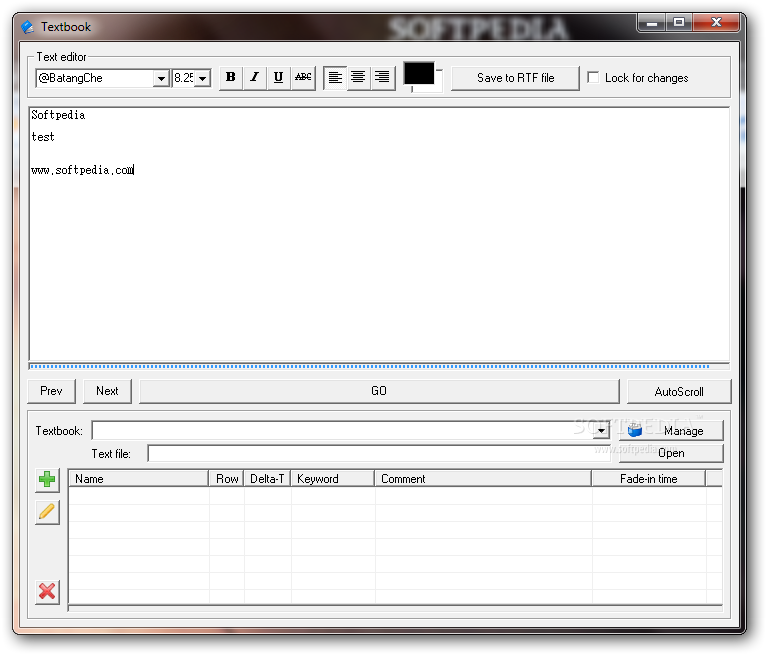Click the www.softpedia.com text line
767x655 pixels.
(82, 170)
